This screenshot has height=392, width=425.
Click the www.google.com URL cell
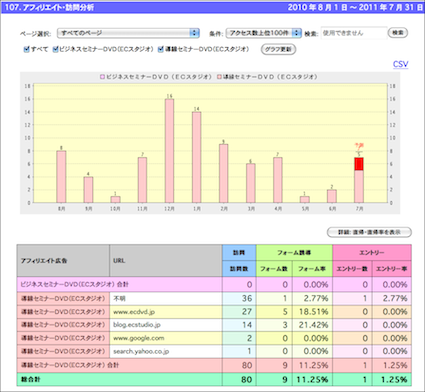point(166,338)
